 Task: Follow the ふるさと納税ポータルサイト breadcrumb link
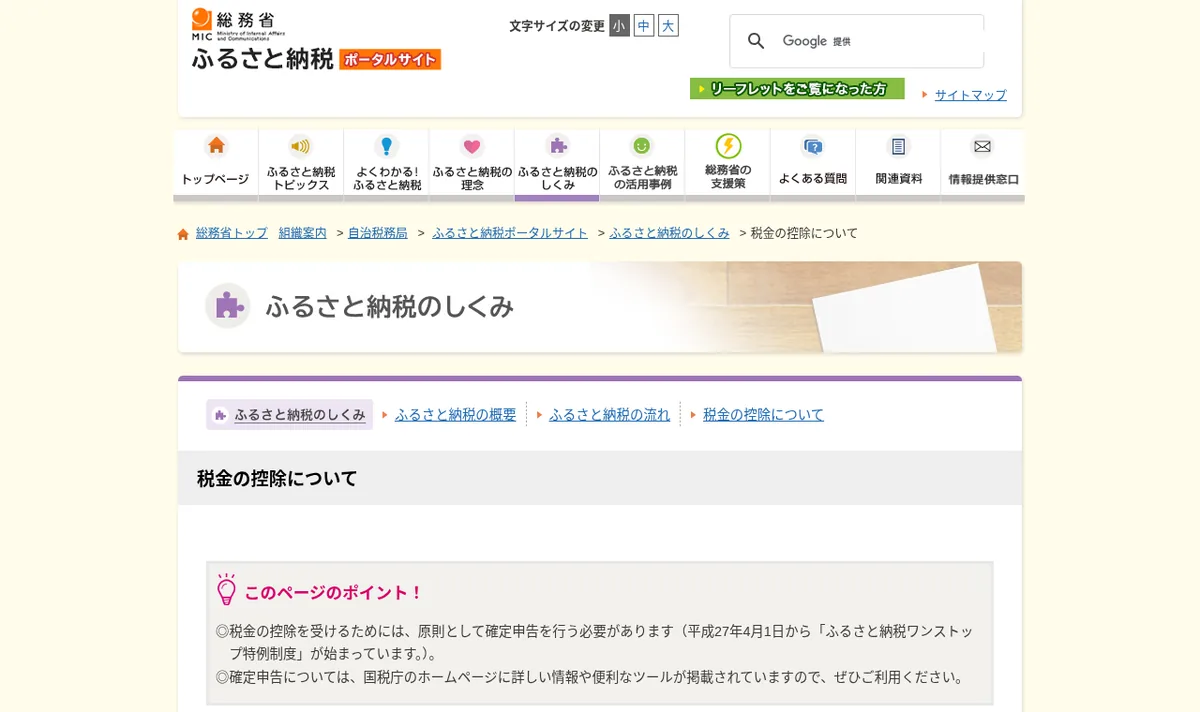(x=510, y=233)
